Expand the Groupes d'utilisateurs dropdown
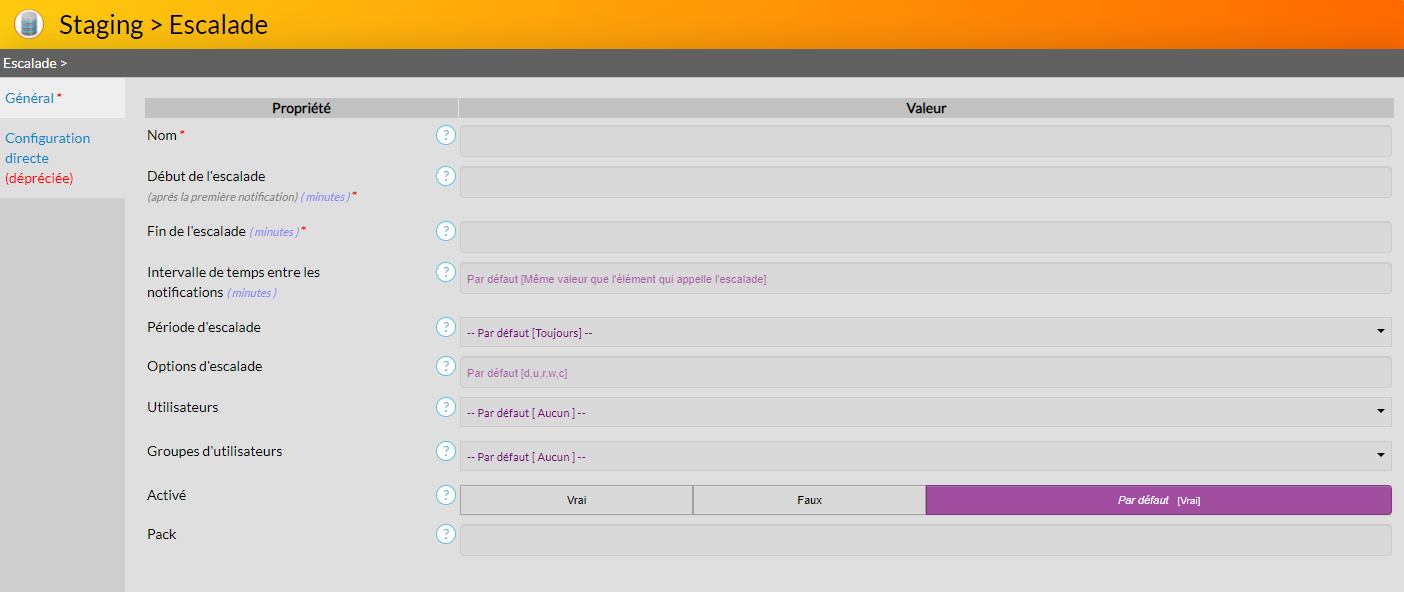Viewport: 1404px width, 592px height. pos(925,456)
